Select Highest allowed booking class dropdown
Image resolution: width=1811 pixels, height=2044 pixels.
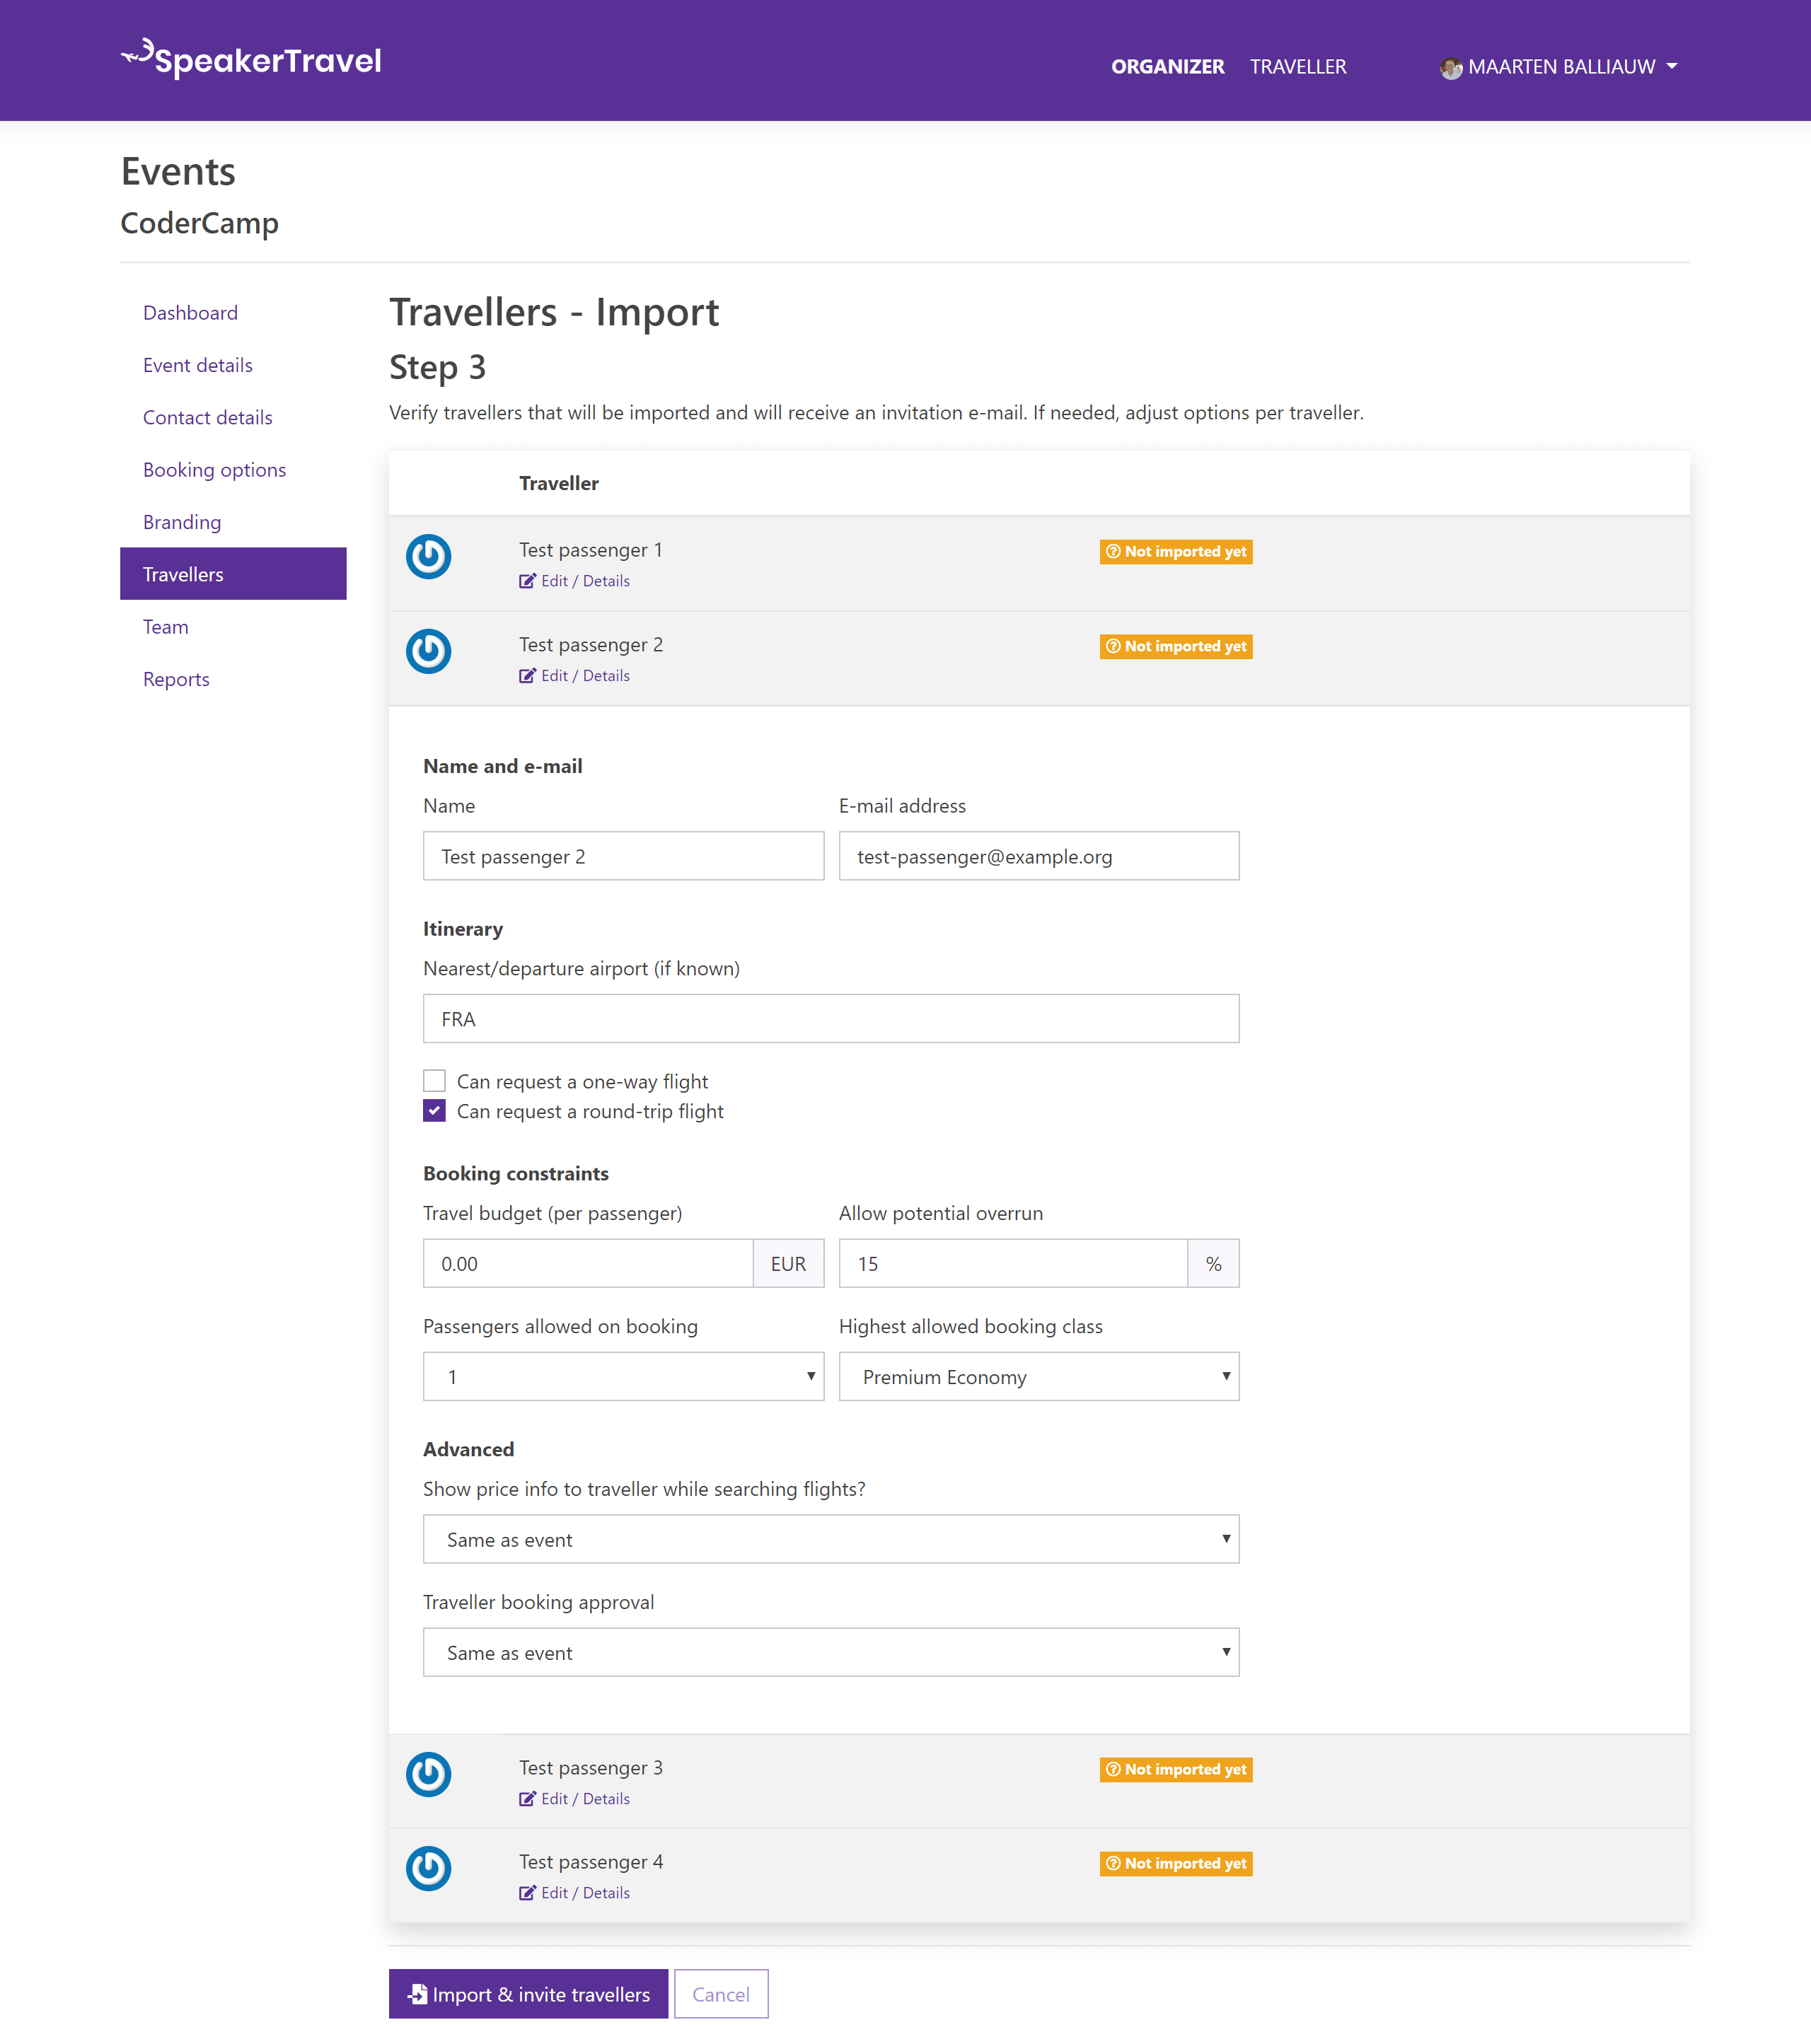1038,1376
